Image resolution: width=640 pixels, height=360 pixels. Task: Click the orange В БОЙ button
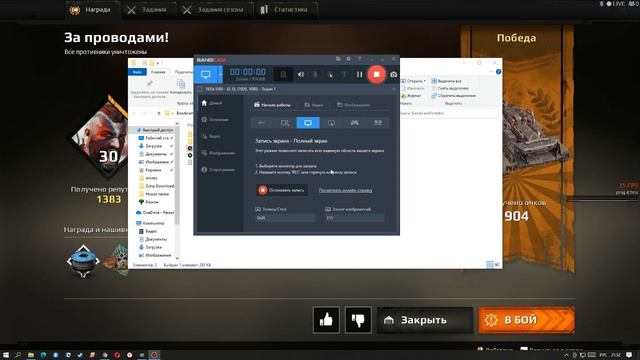coord(527,320)
